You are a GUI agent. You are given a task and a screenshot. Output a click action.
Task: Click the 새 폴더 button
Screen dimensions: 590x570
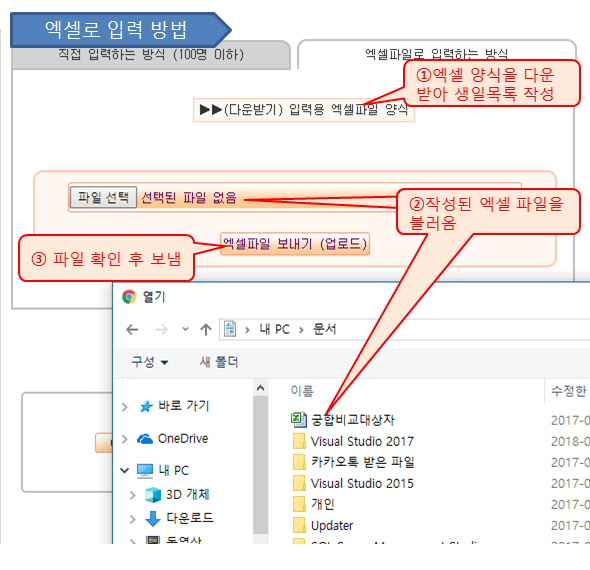click(219, 362)
